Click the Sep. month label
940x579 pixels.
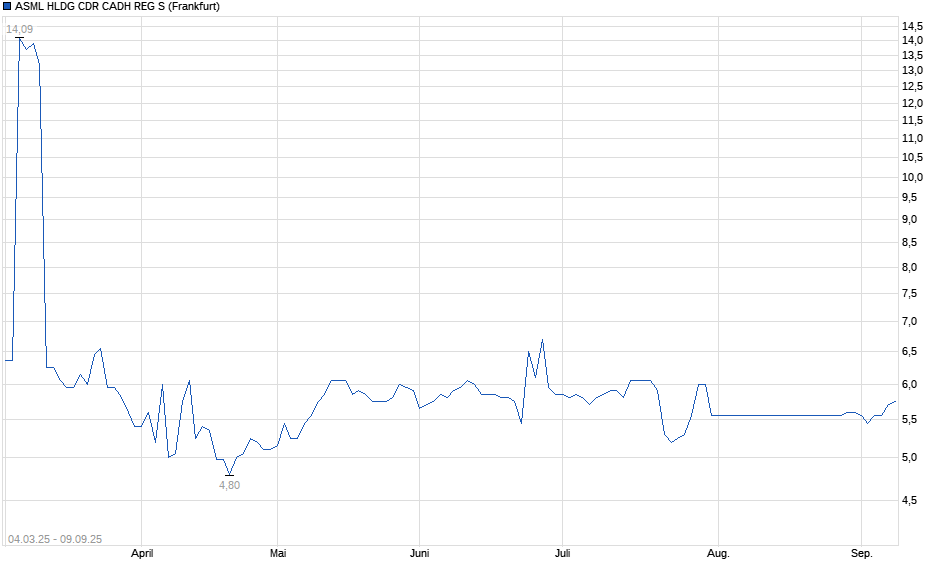(x=861, y=553)
